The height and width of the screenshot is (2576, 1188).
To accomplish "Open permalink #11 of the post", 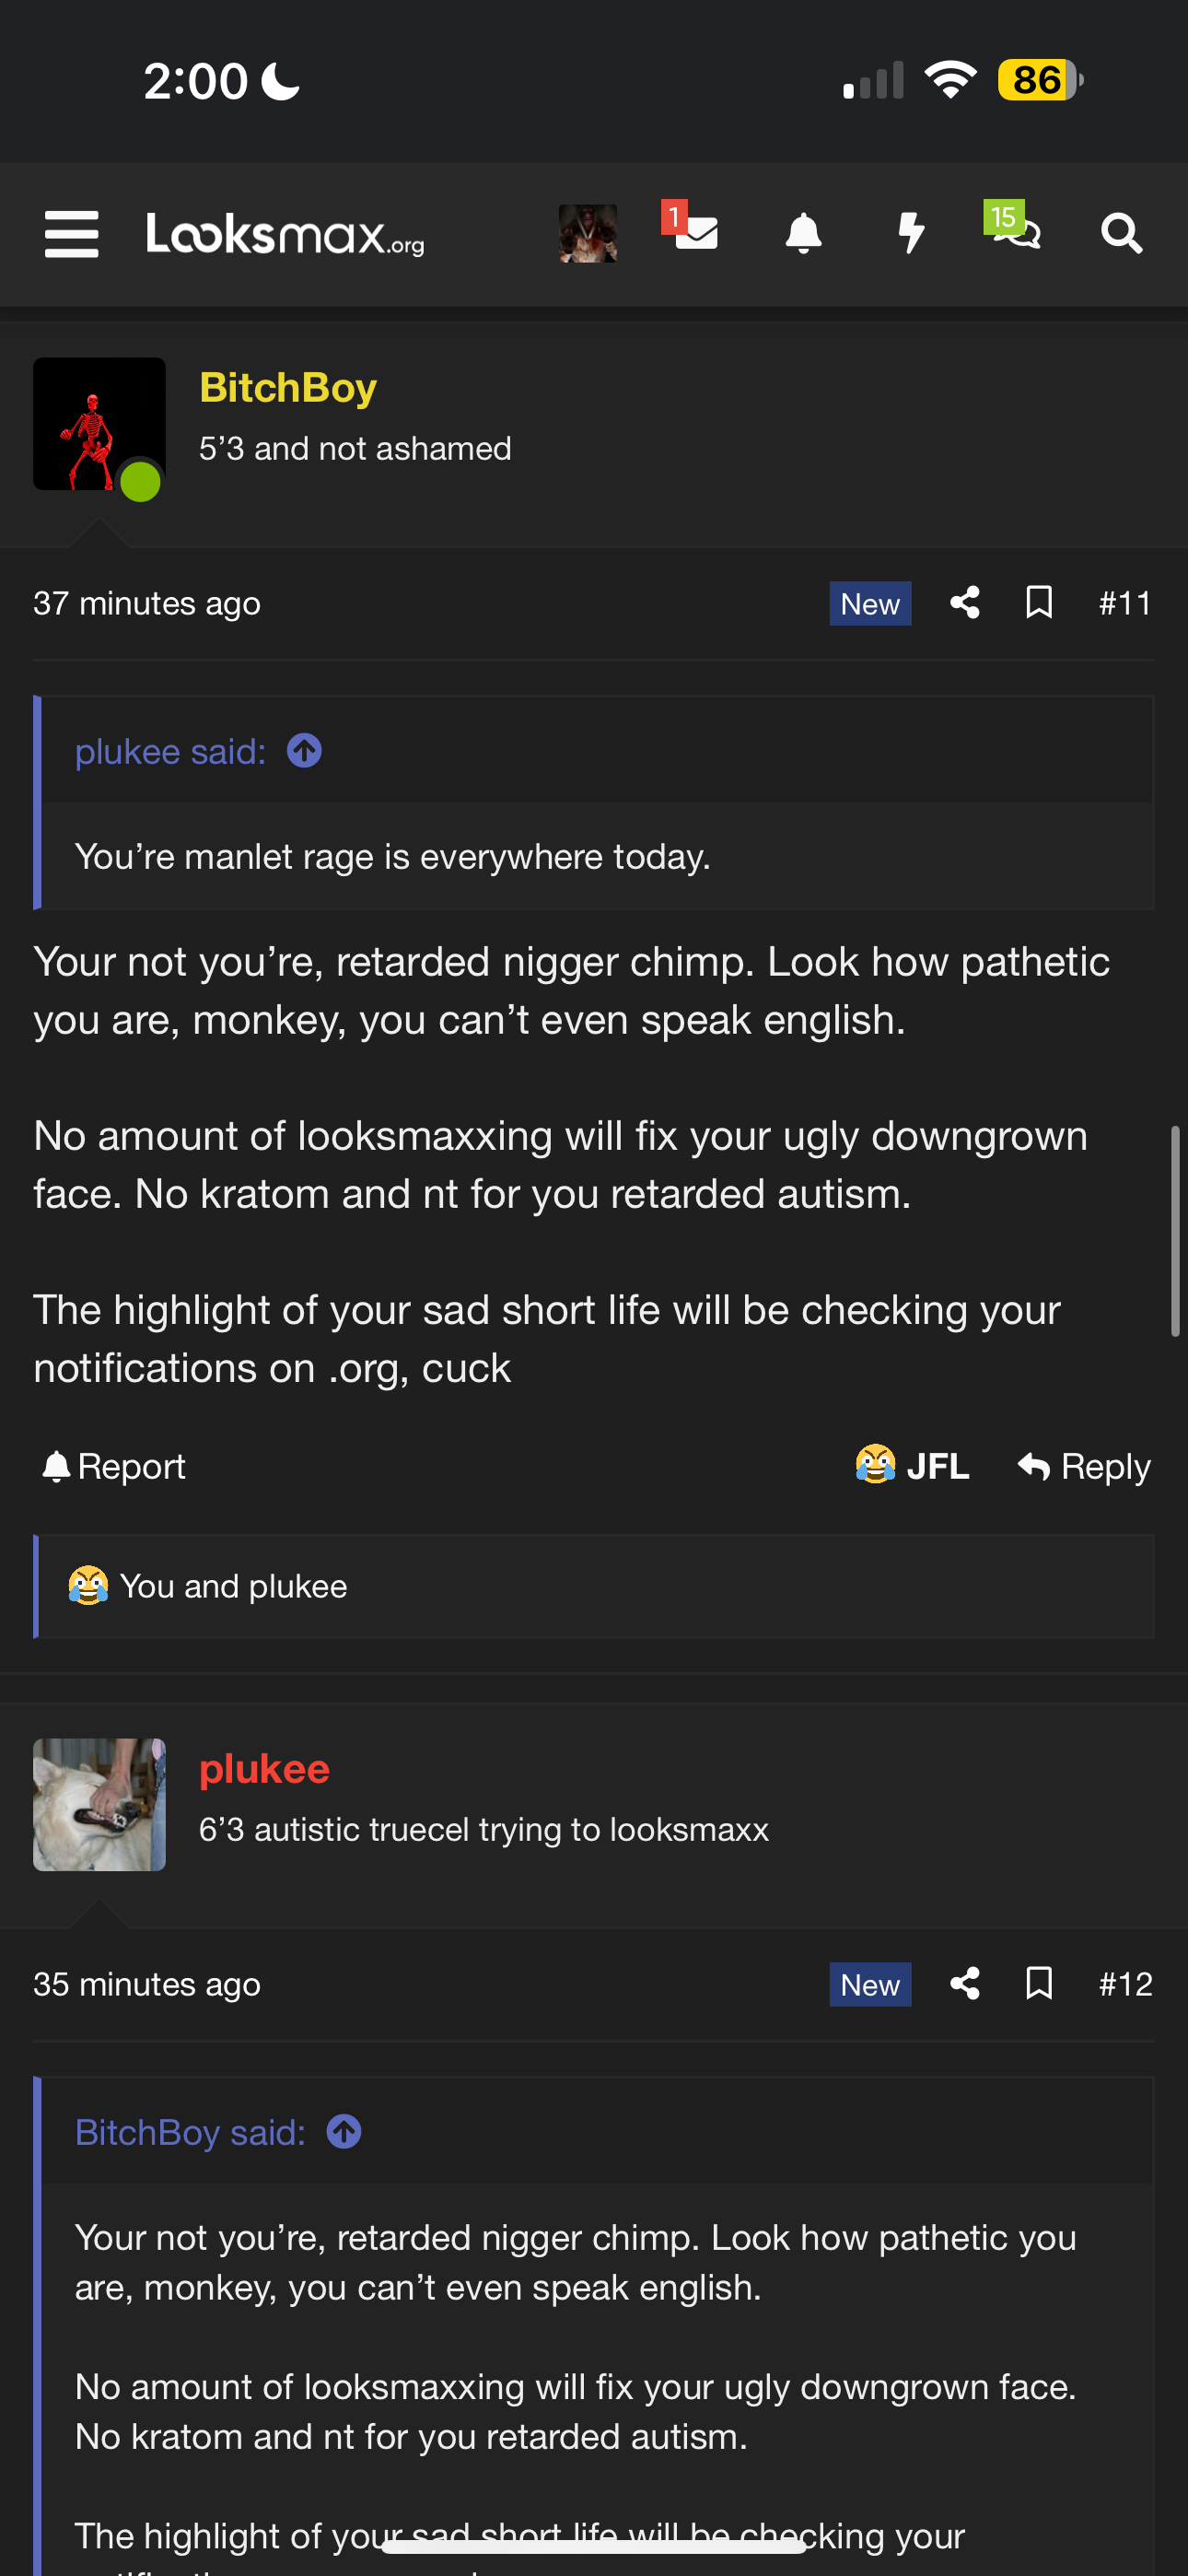I will pyautogui.click(x=1125, y=603).
